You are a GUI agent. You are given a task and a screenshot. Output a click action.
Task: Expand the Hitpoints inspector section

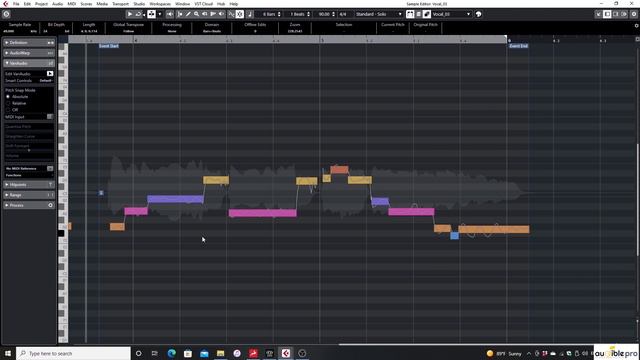[29, 185]
